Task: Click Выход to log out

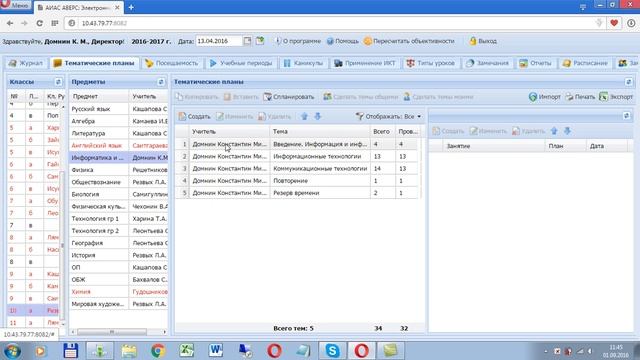Action: coord(483,41)
